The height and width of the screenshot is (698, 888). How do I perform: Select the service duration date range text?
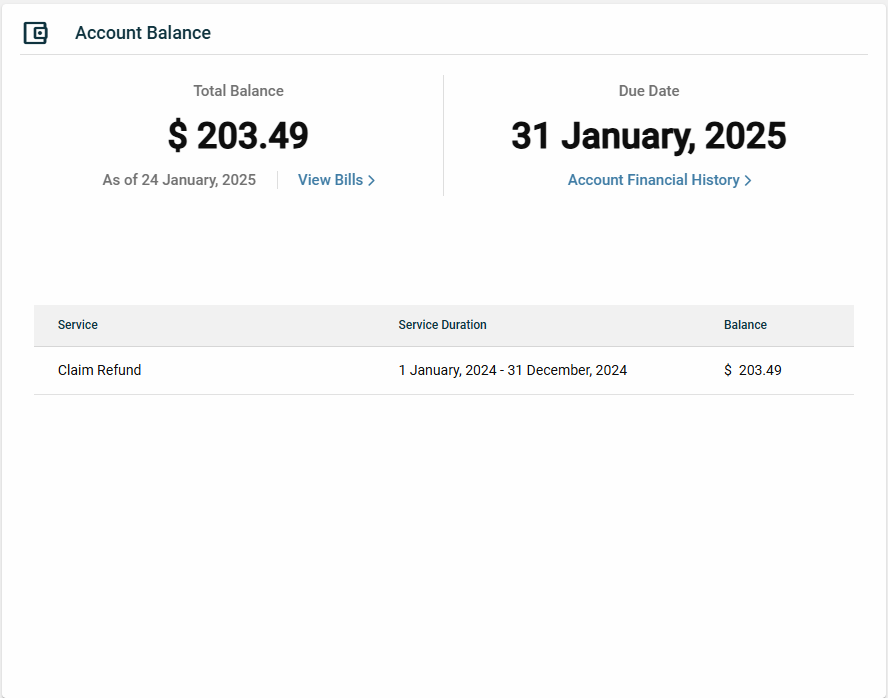(513, 370)
